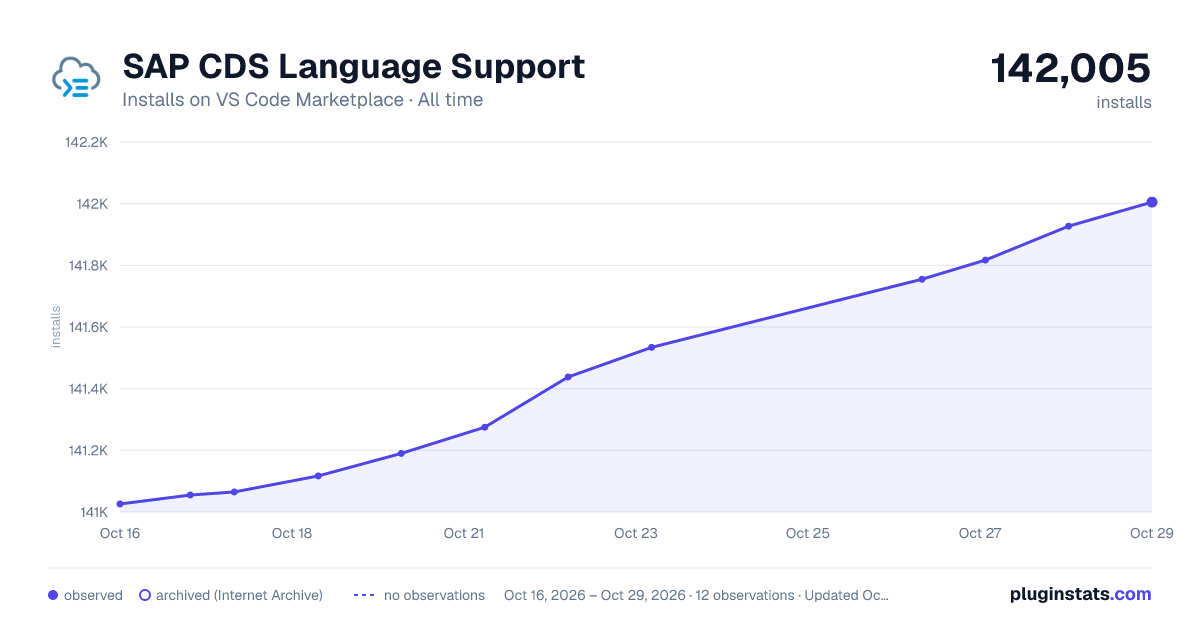Click the 141.2K y-axis label
1200x630 pixels.
coord(87,450)
